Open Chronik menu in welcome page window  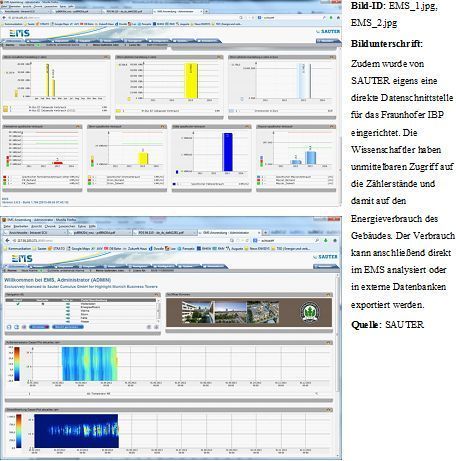pos(50,226)
